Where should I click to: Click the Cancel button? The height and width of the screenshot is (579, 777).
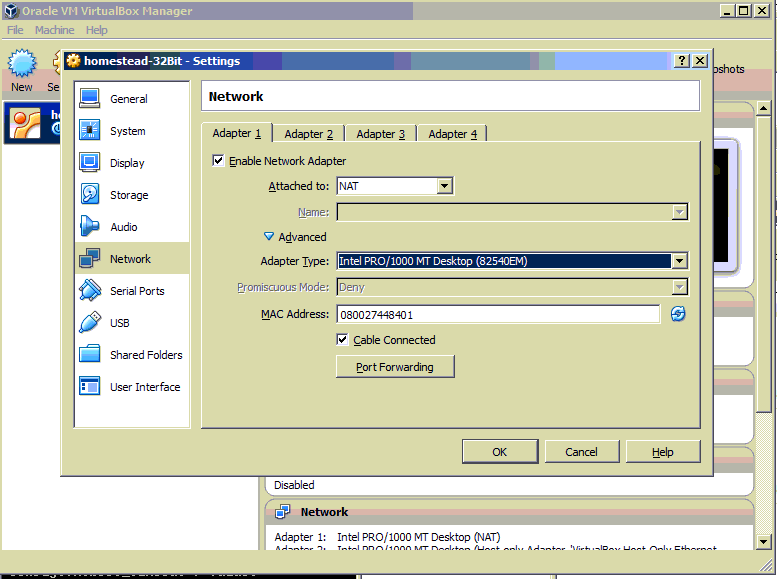click(x=582, y=452)
